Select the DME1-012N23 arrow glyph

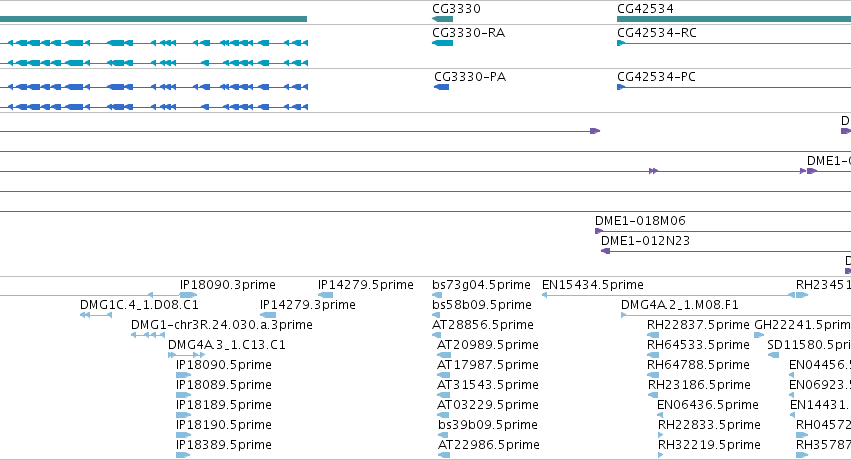click(606, 251)
